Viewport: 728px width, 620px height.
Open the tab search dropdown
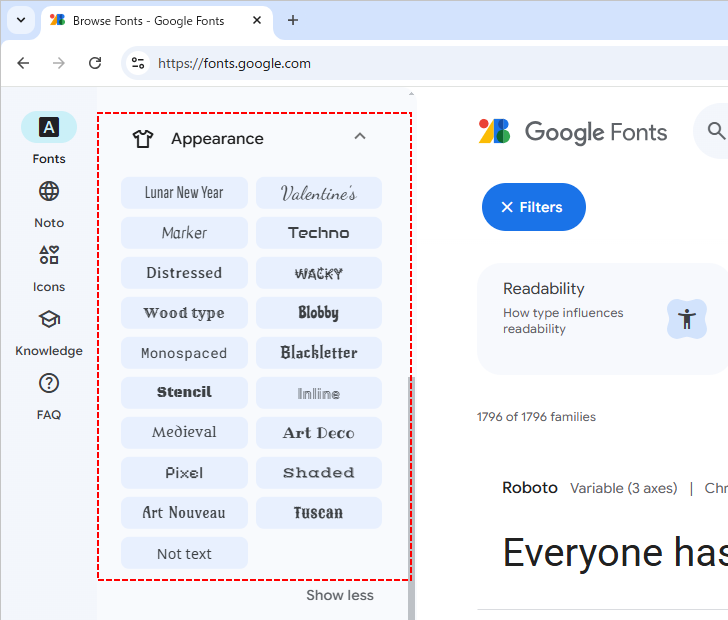pyautogui.click(x=21, y=20)
